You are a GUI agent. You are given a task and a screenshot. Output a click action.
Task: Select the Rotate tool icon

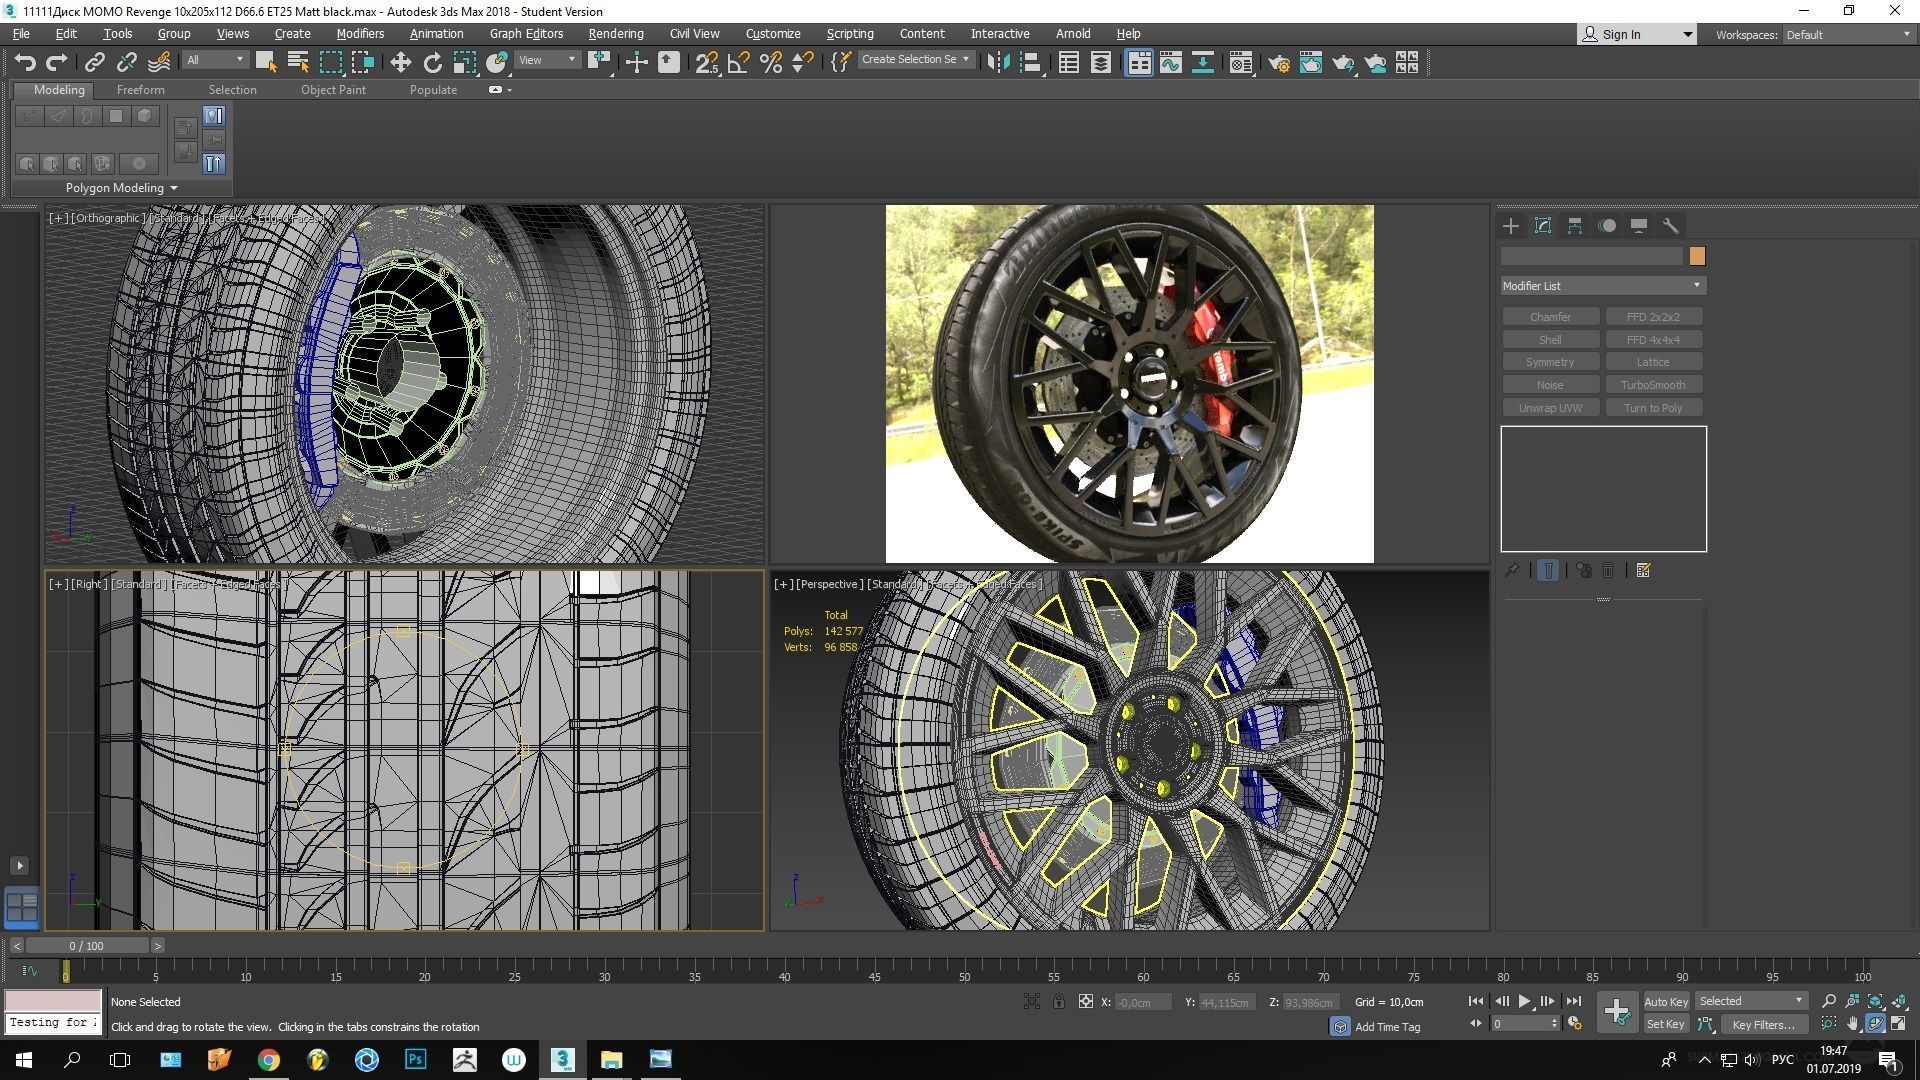tap(432, 62)
